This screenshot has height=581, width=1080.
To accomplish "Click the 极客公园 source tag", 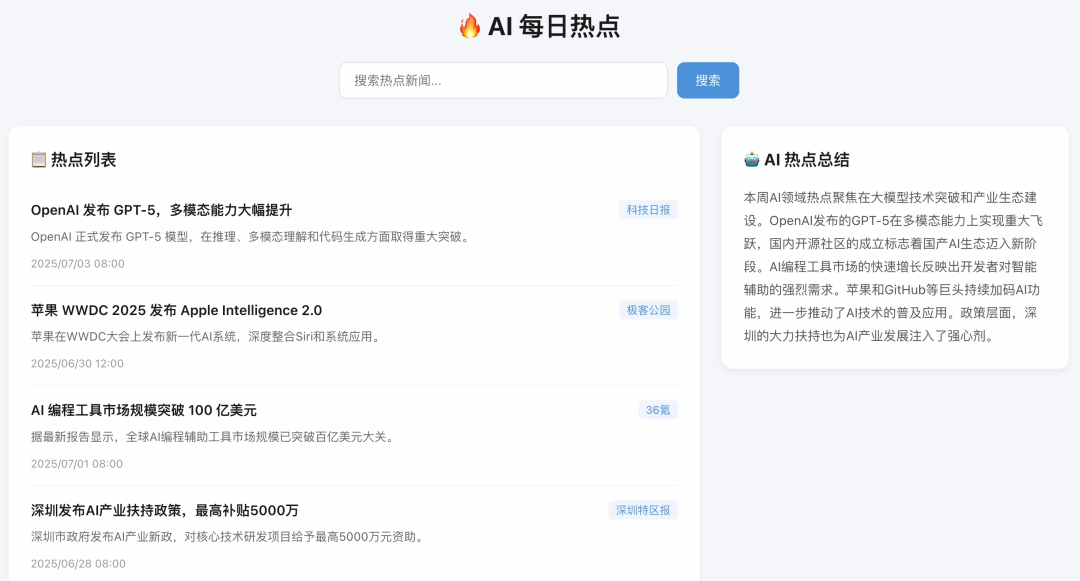I will (x=648, y=310).
